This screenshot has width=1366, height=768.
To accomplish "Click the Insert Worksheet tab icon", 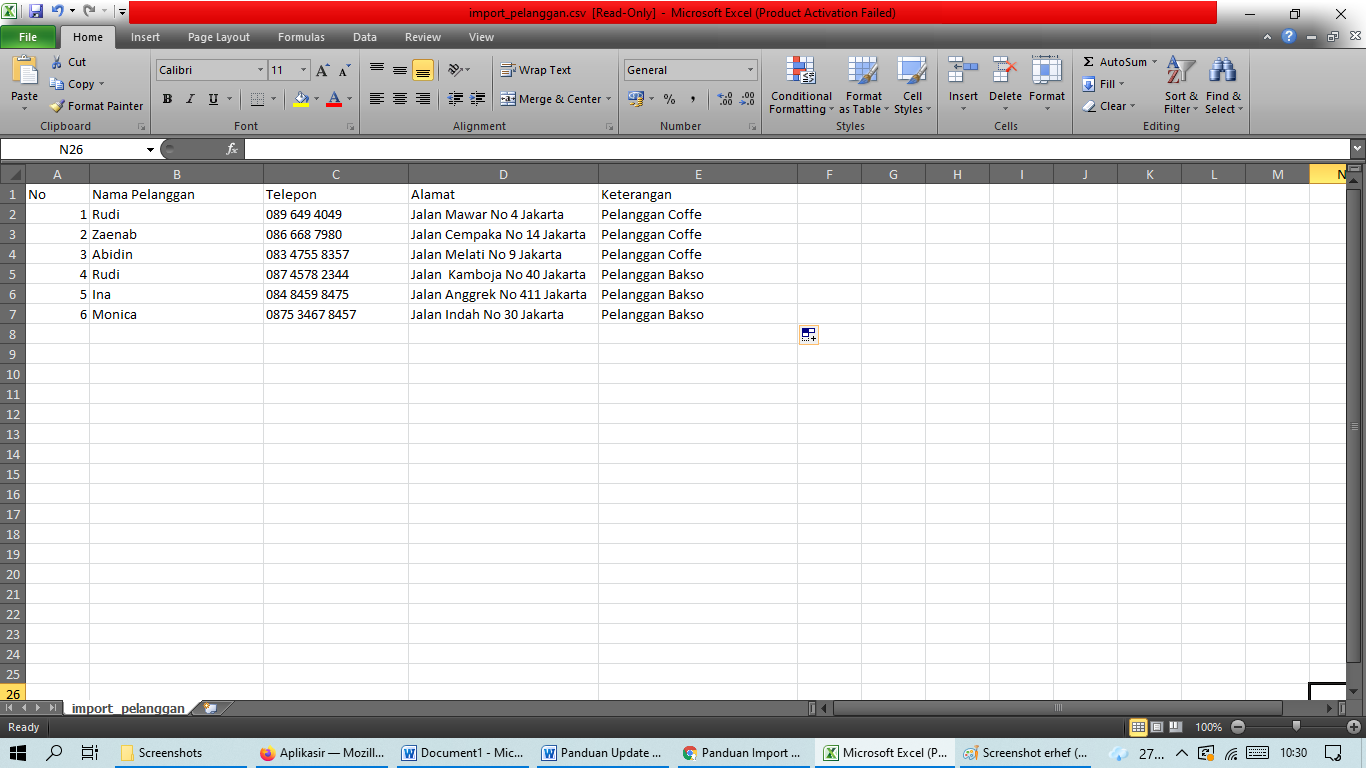I will point(209,708).
